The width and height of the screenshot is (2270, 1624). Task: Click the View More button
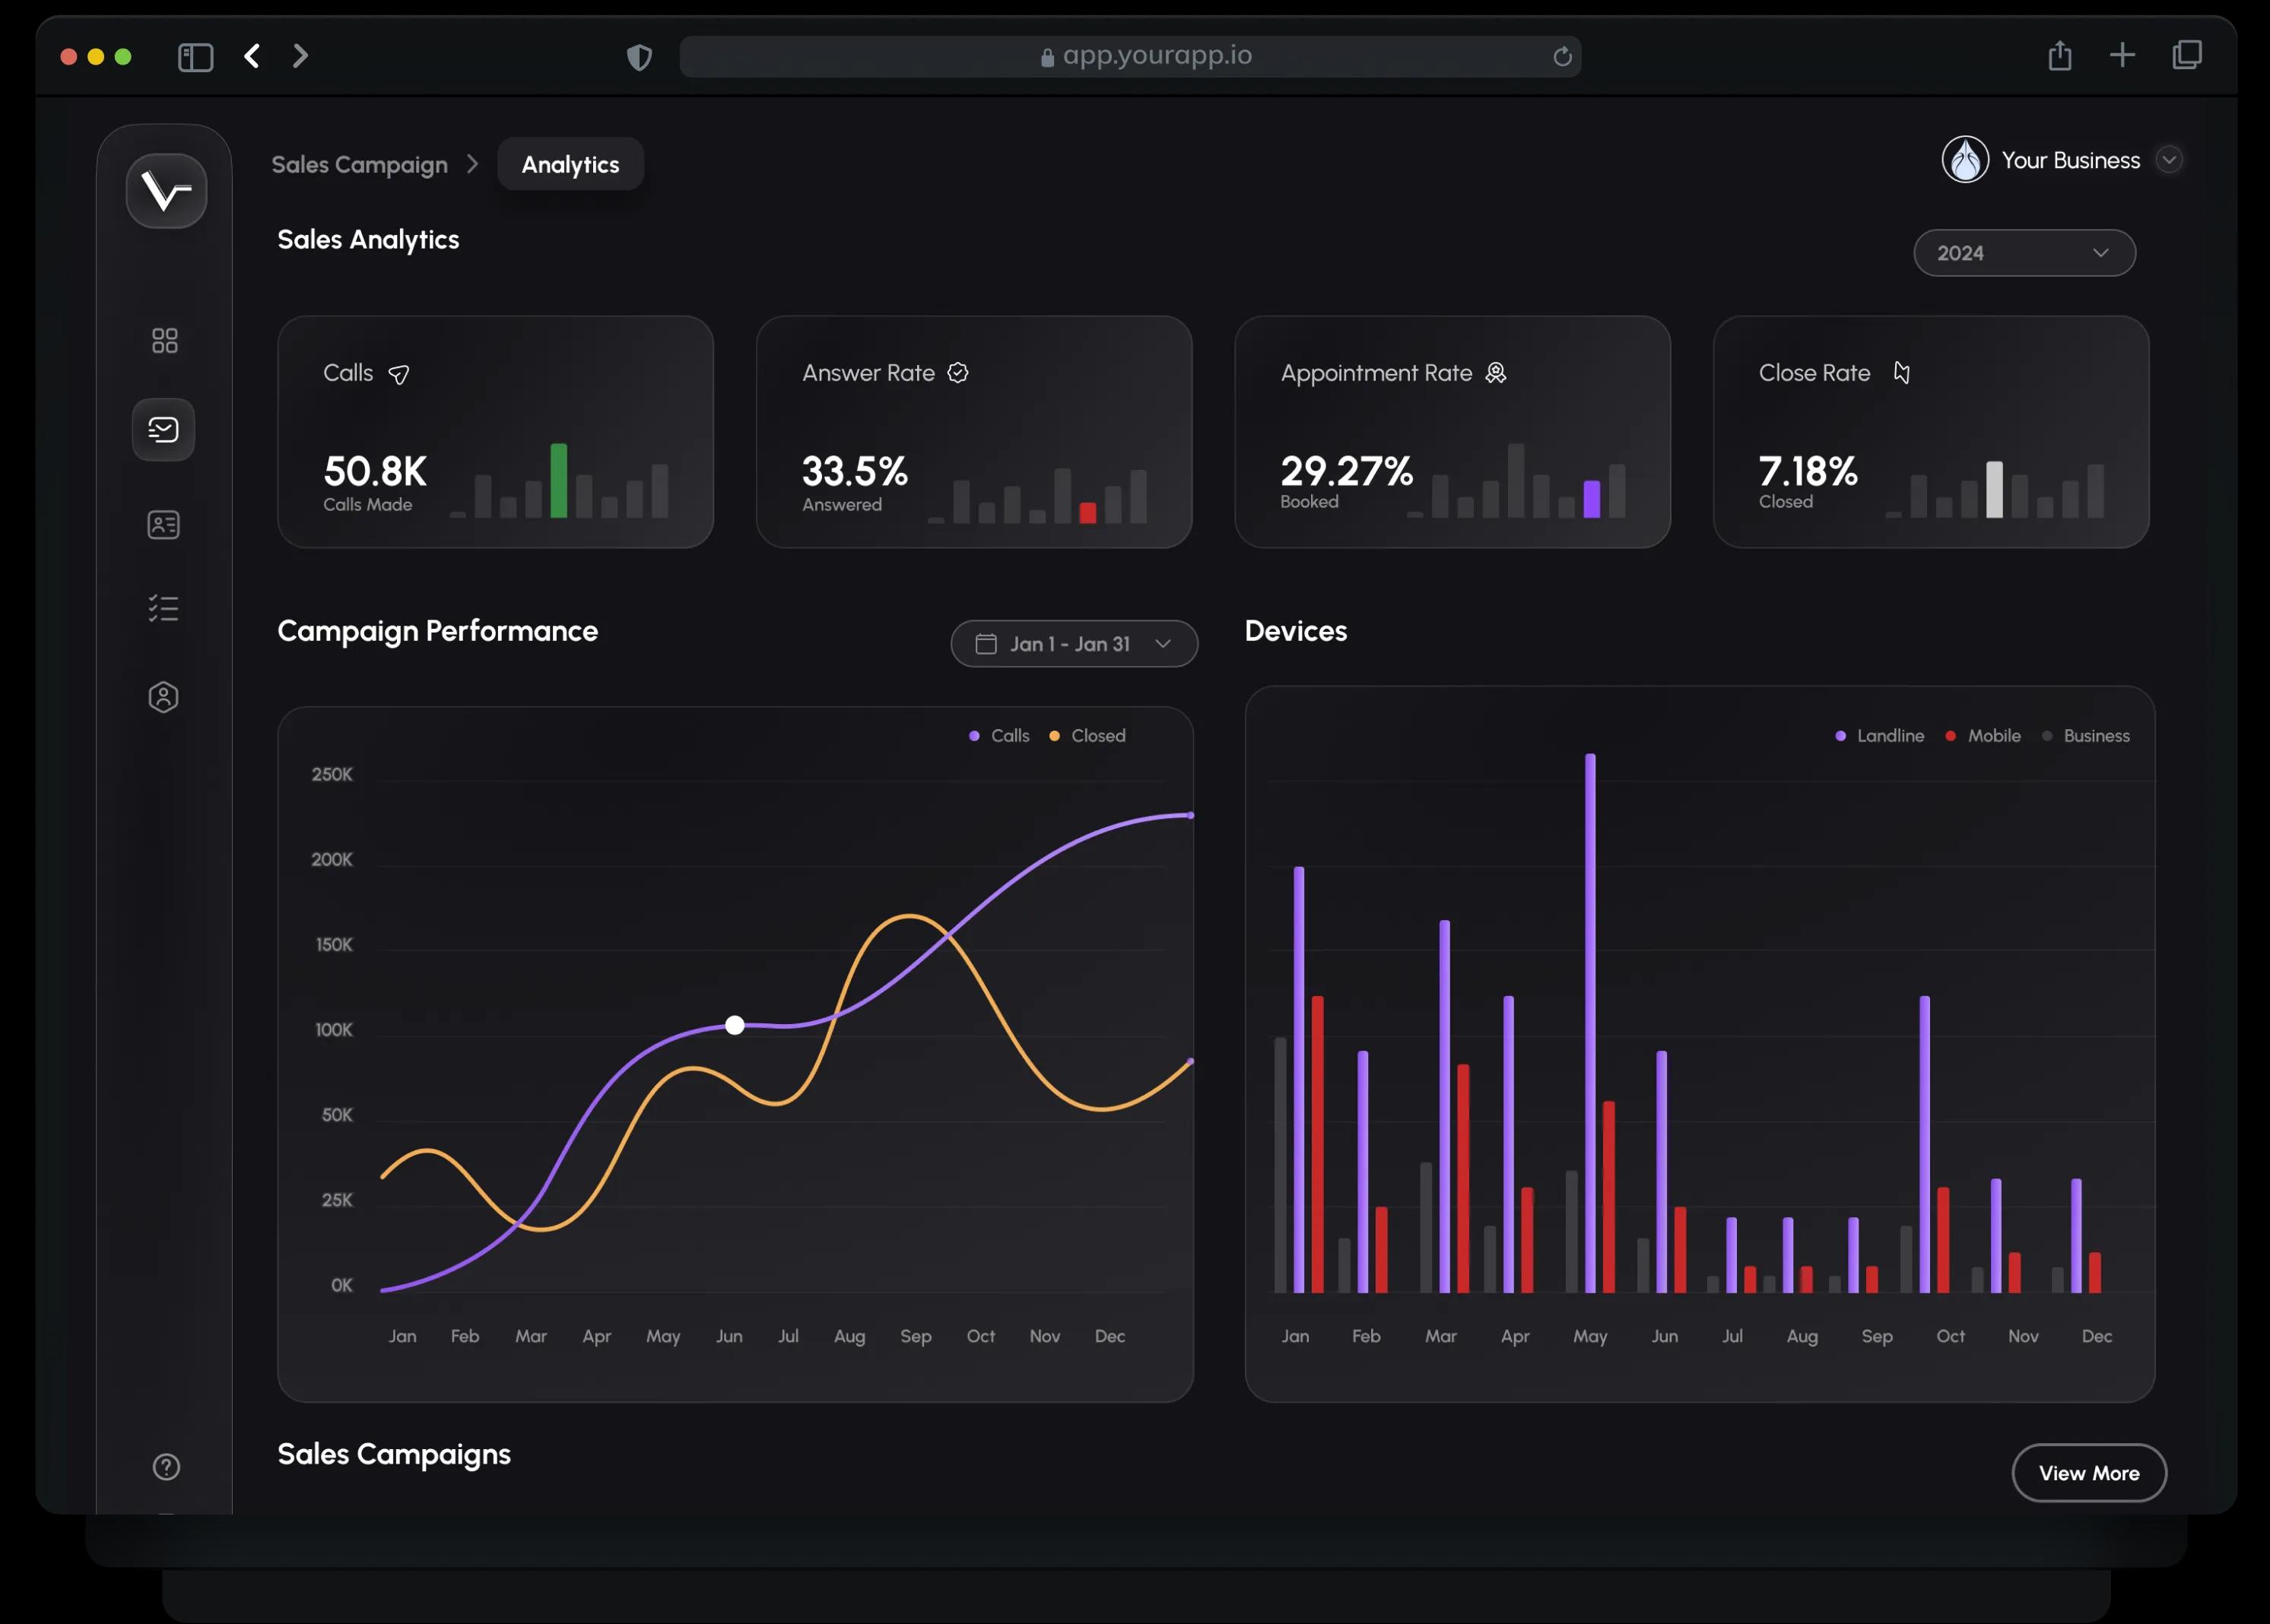point(2089,1473)
